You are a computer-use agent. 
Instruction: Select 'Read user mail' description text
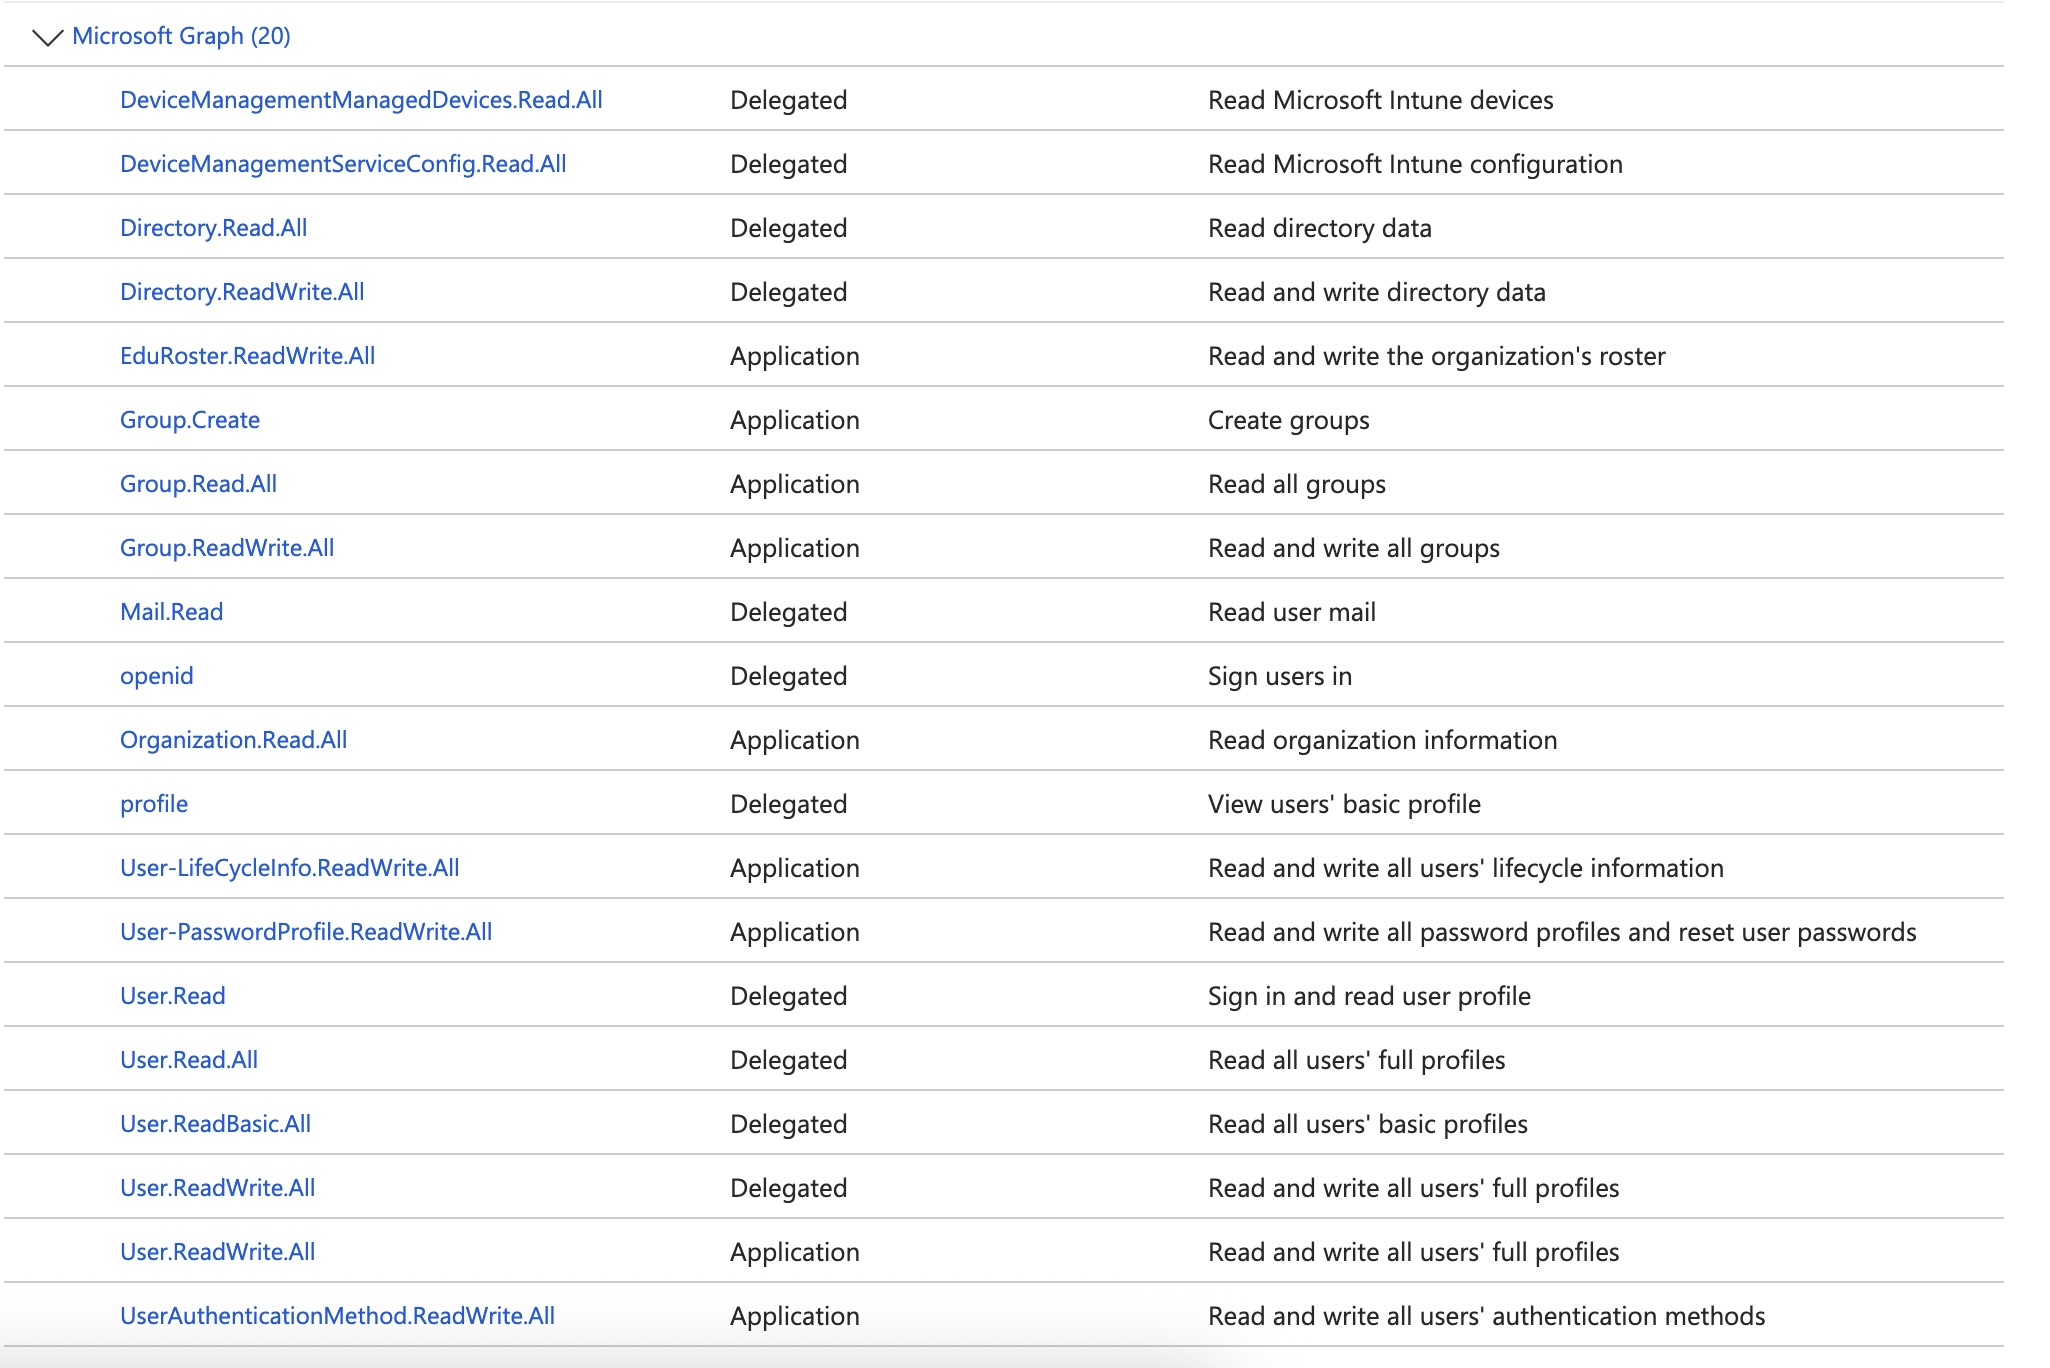point(1291,612)
